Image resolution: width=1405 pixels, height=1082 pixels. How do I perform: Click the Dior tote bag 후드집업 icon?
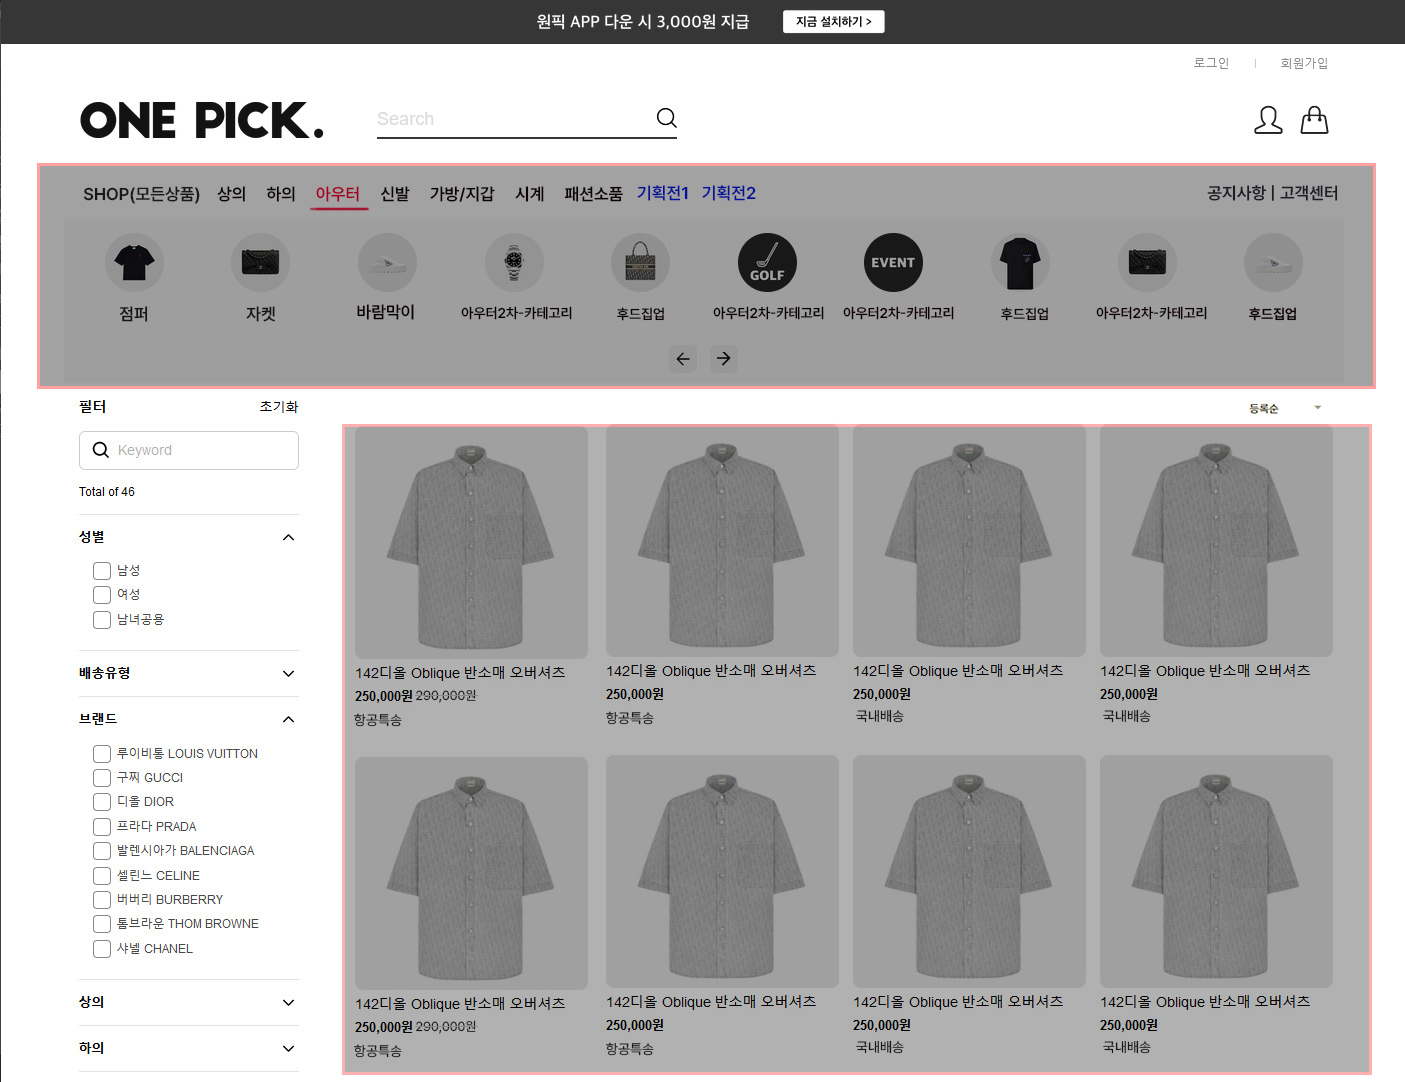pos(640,263)
